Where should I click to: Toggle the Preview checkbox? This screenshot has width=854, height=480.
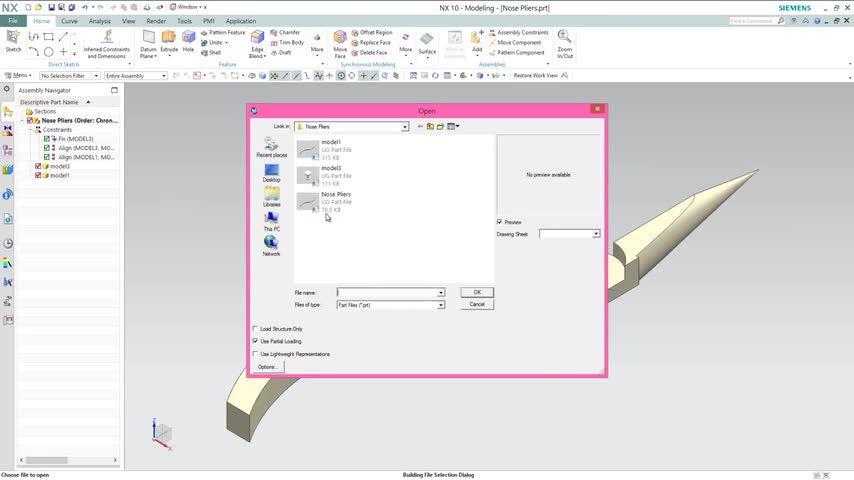tap(499, 222)
